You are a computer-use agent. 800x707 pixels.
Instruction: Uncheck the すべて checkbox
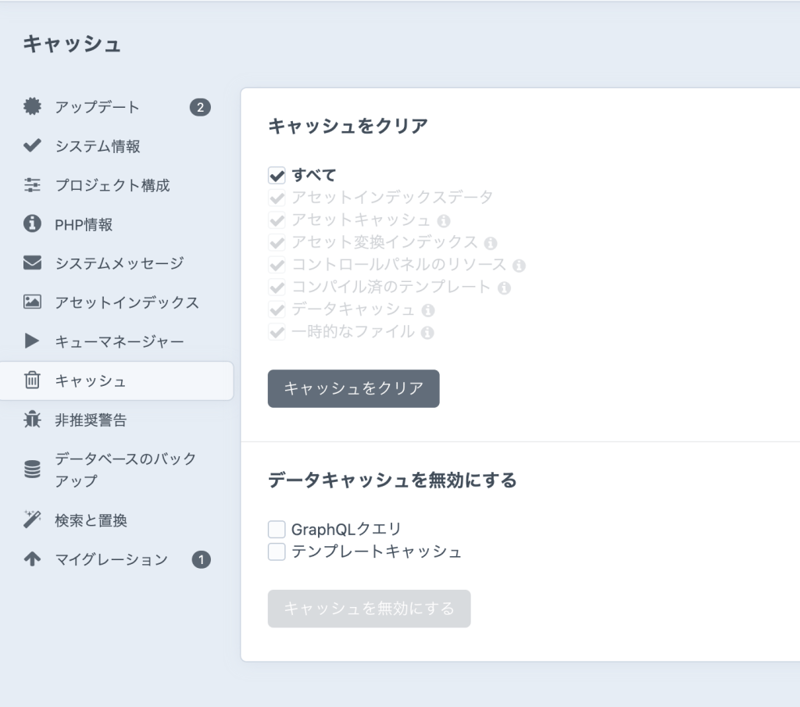coord(277,176)
